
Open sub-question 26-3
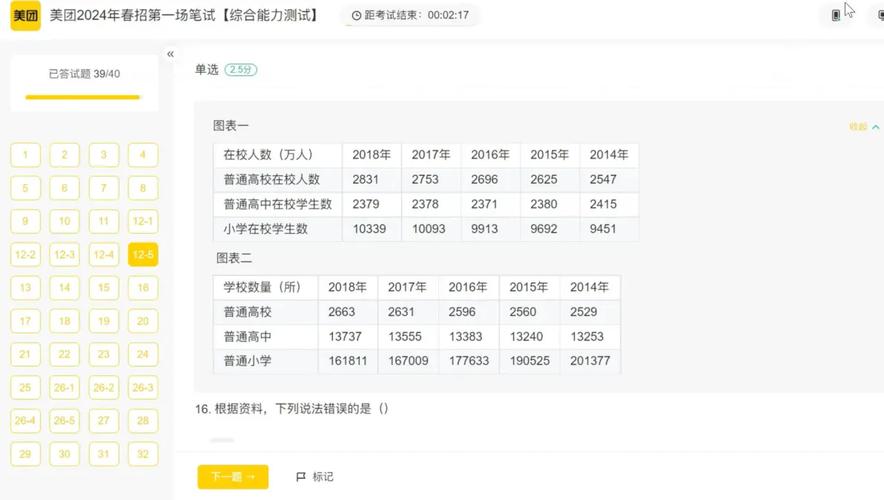click(x=143, y=388)
